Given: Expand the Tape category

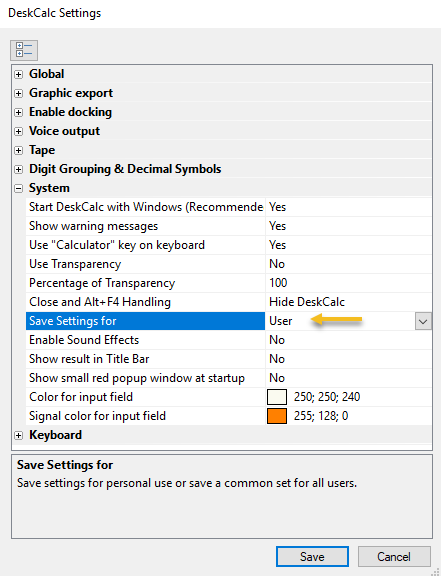Looking at the screenshot, I should [18, 150].
